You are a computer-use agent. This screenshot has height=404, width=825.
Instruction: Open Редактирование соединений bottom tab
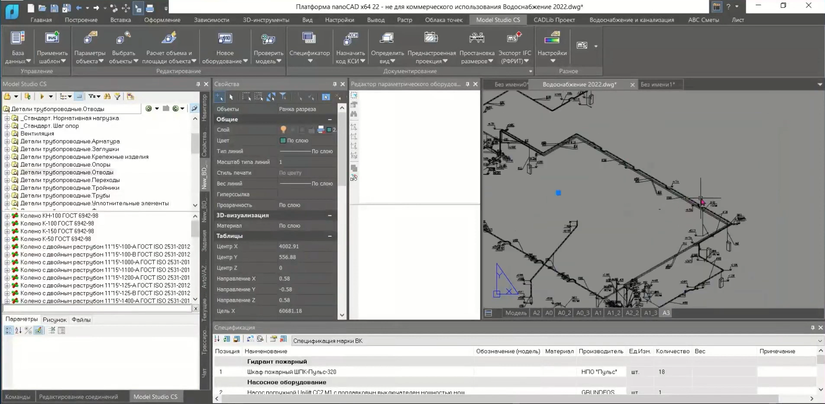[x=78, y=397]
